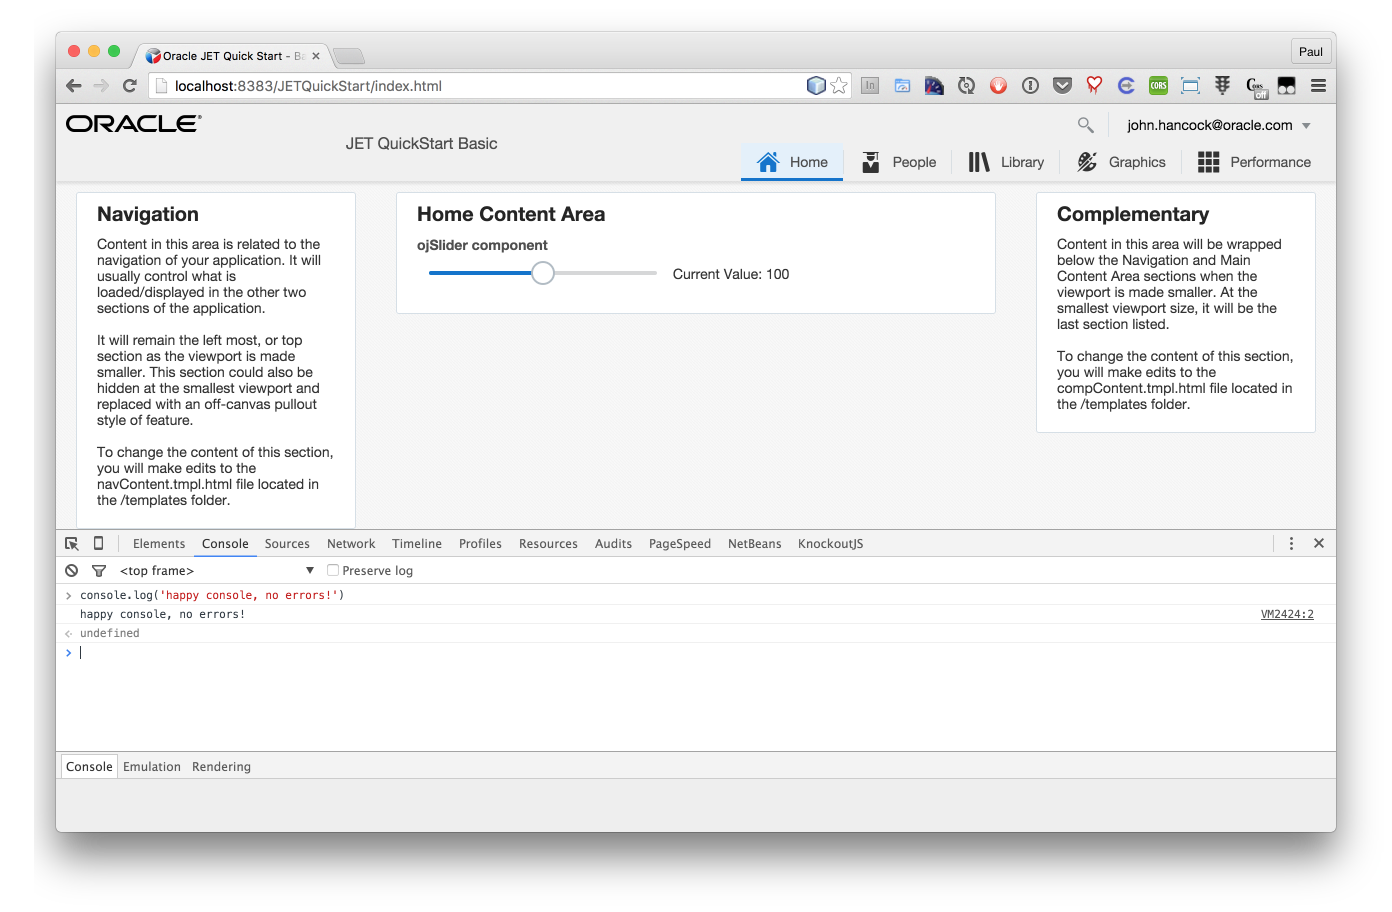
Task: Click the circular sync arrows extension icon
Action: click(966, 86)
